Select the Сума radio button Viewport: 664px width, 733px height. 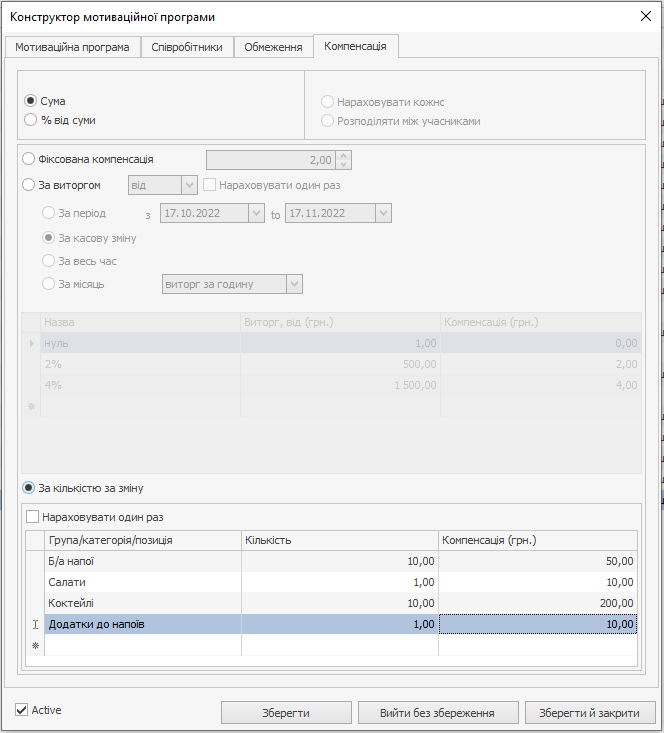coord(31,101)
